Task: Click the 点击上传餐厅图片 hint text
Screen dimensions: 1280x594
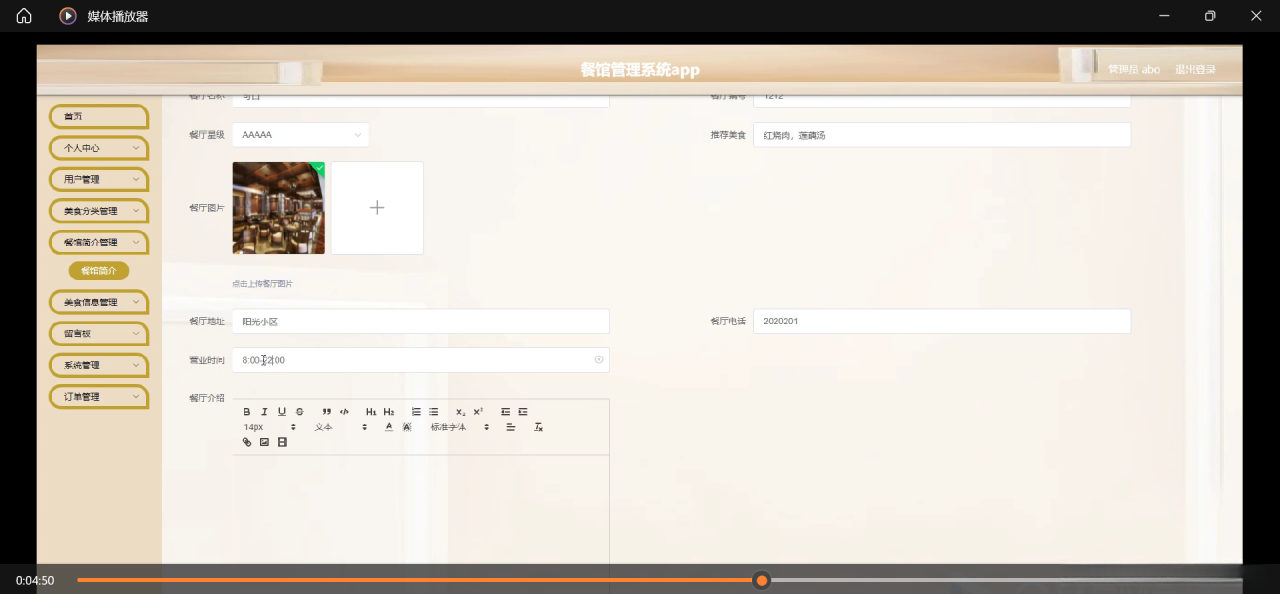Action: 263,284
